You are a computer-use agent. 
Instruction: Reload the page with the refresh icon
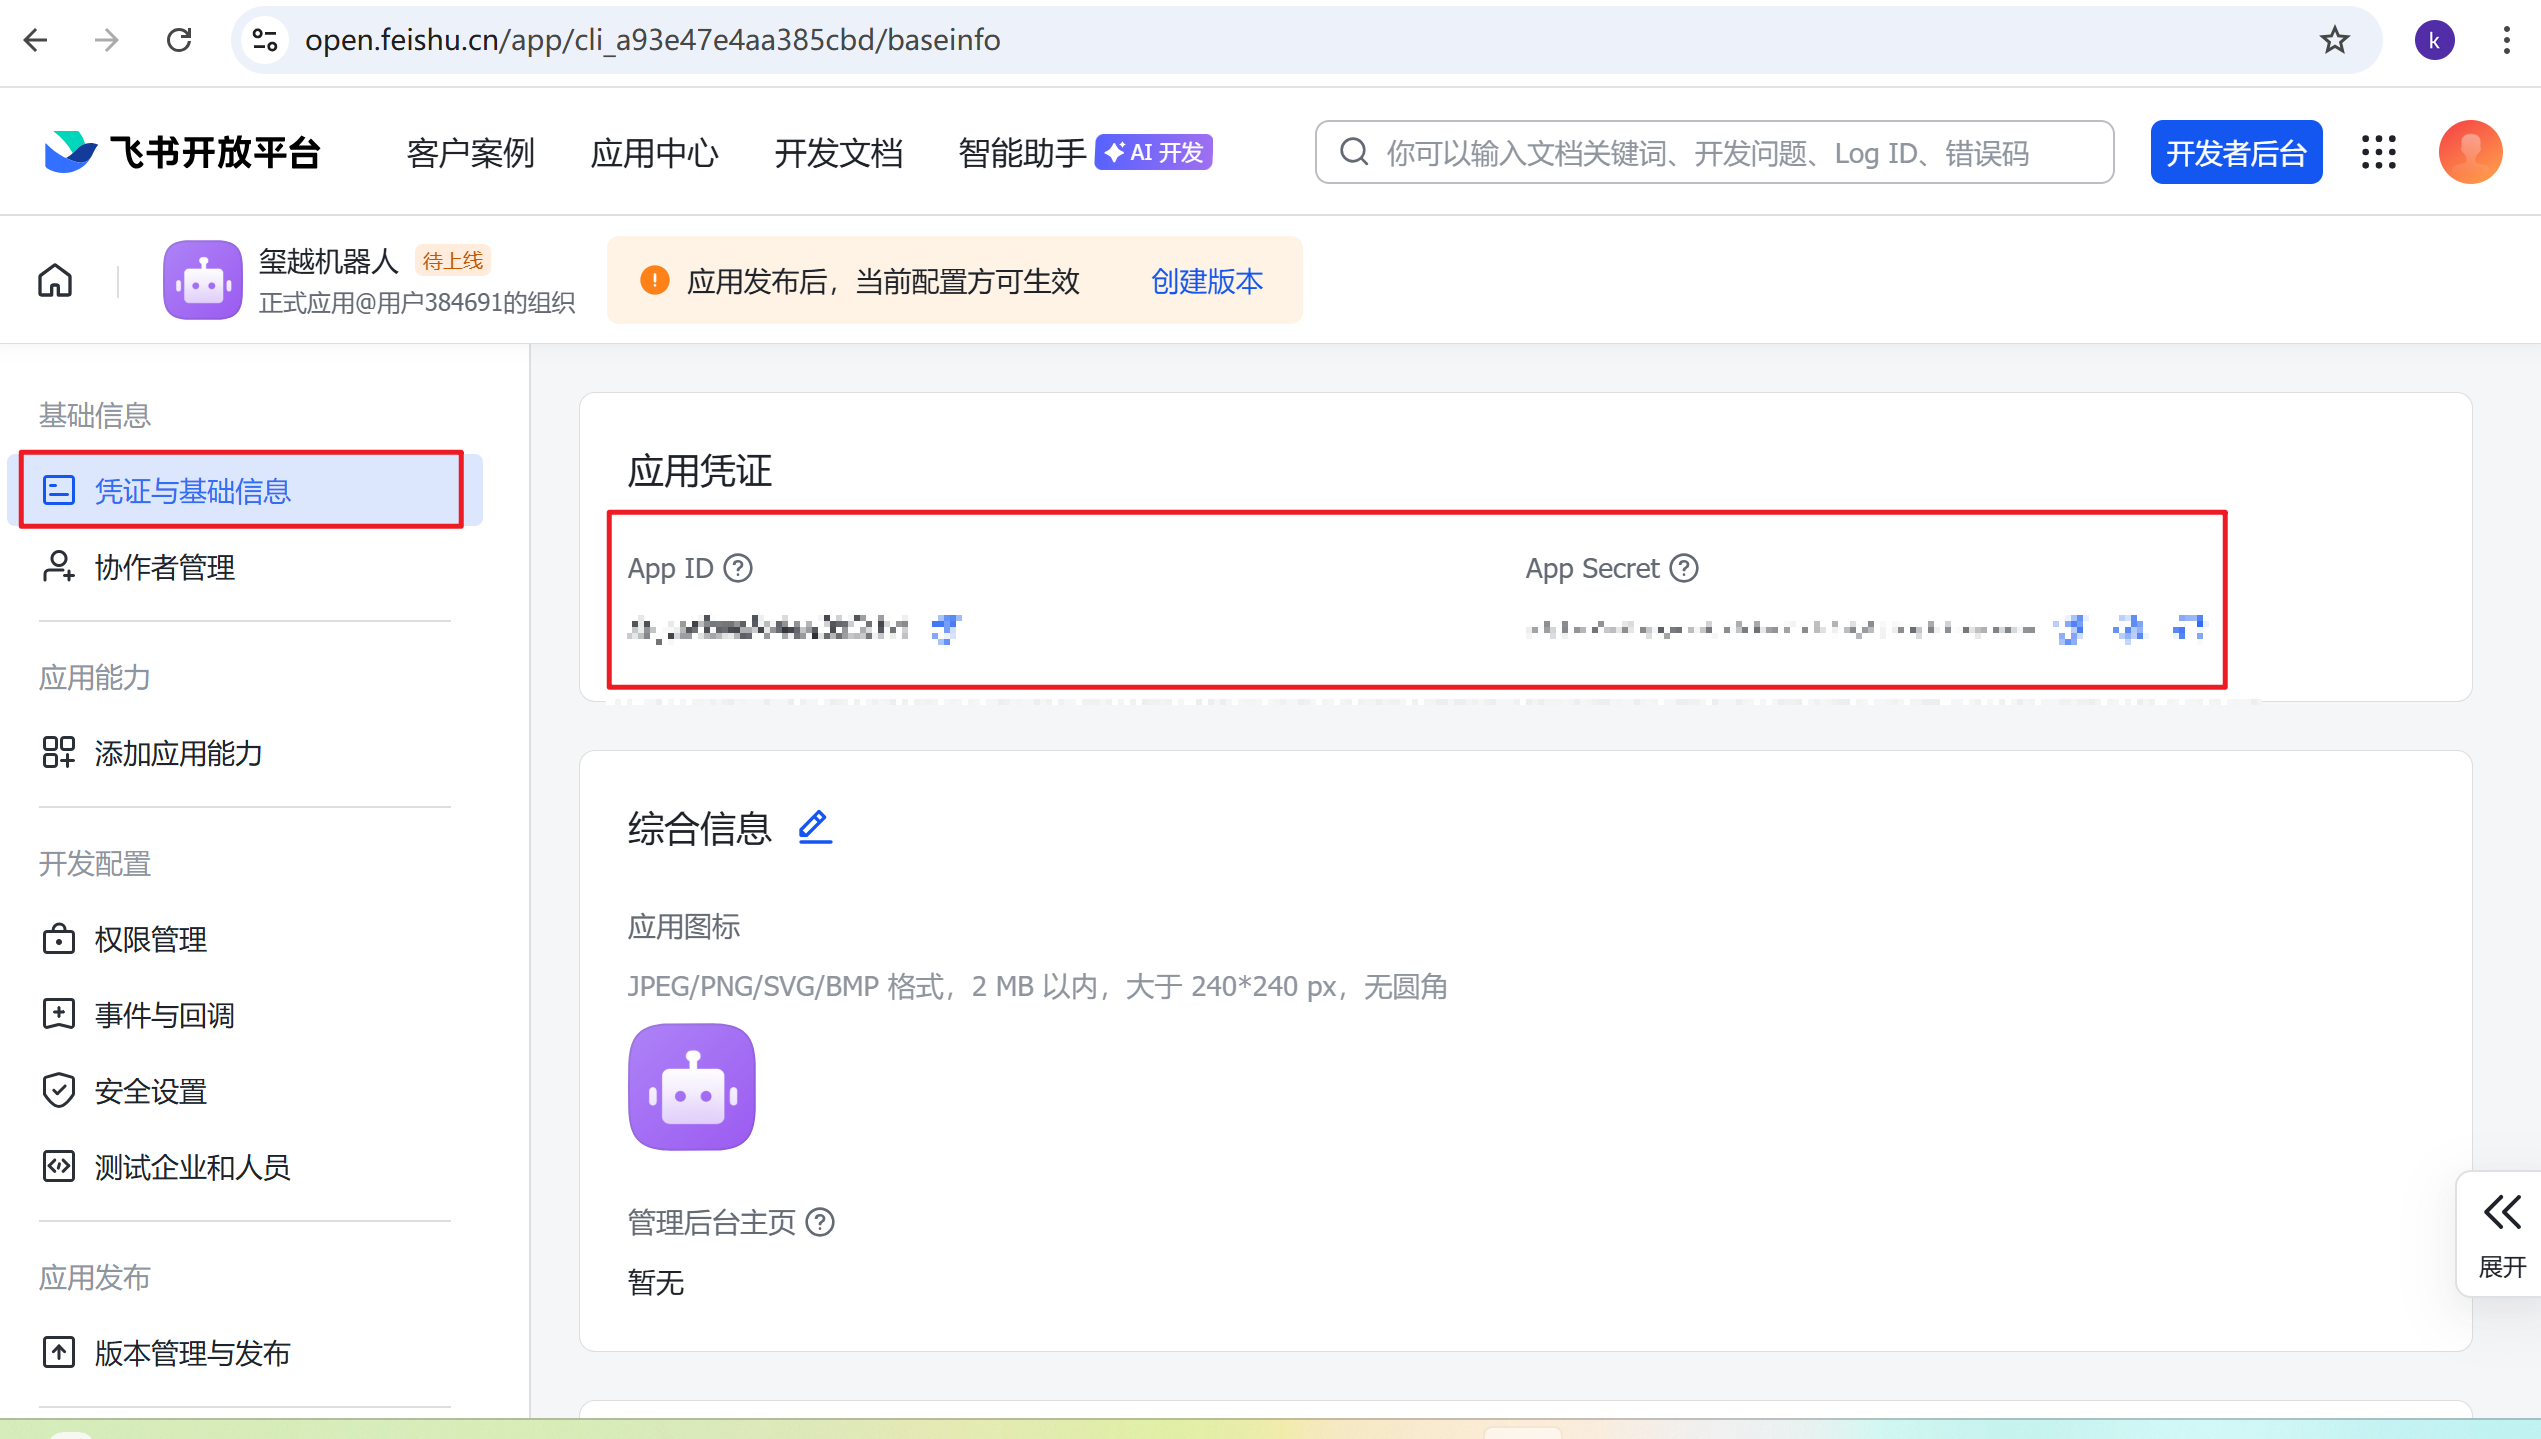(x=179, y=40)
